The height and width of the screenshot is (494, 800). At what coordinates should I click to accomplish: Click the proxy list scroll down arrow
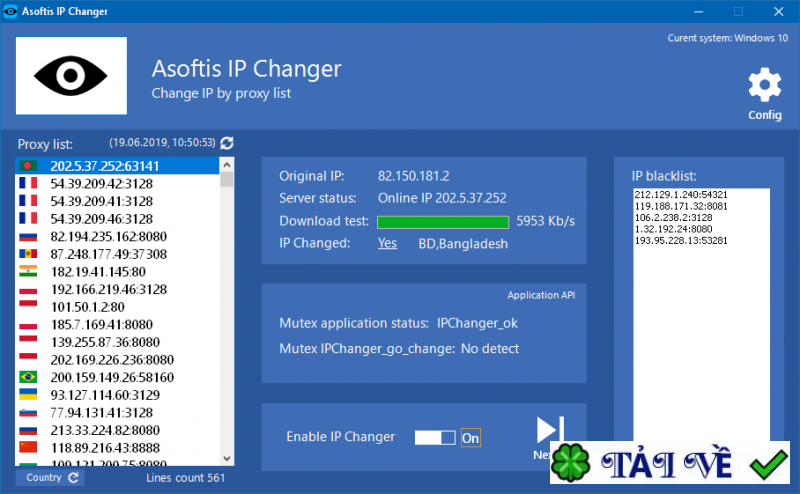(227, 458)
